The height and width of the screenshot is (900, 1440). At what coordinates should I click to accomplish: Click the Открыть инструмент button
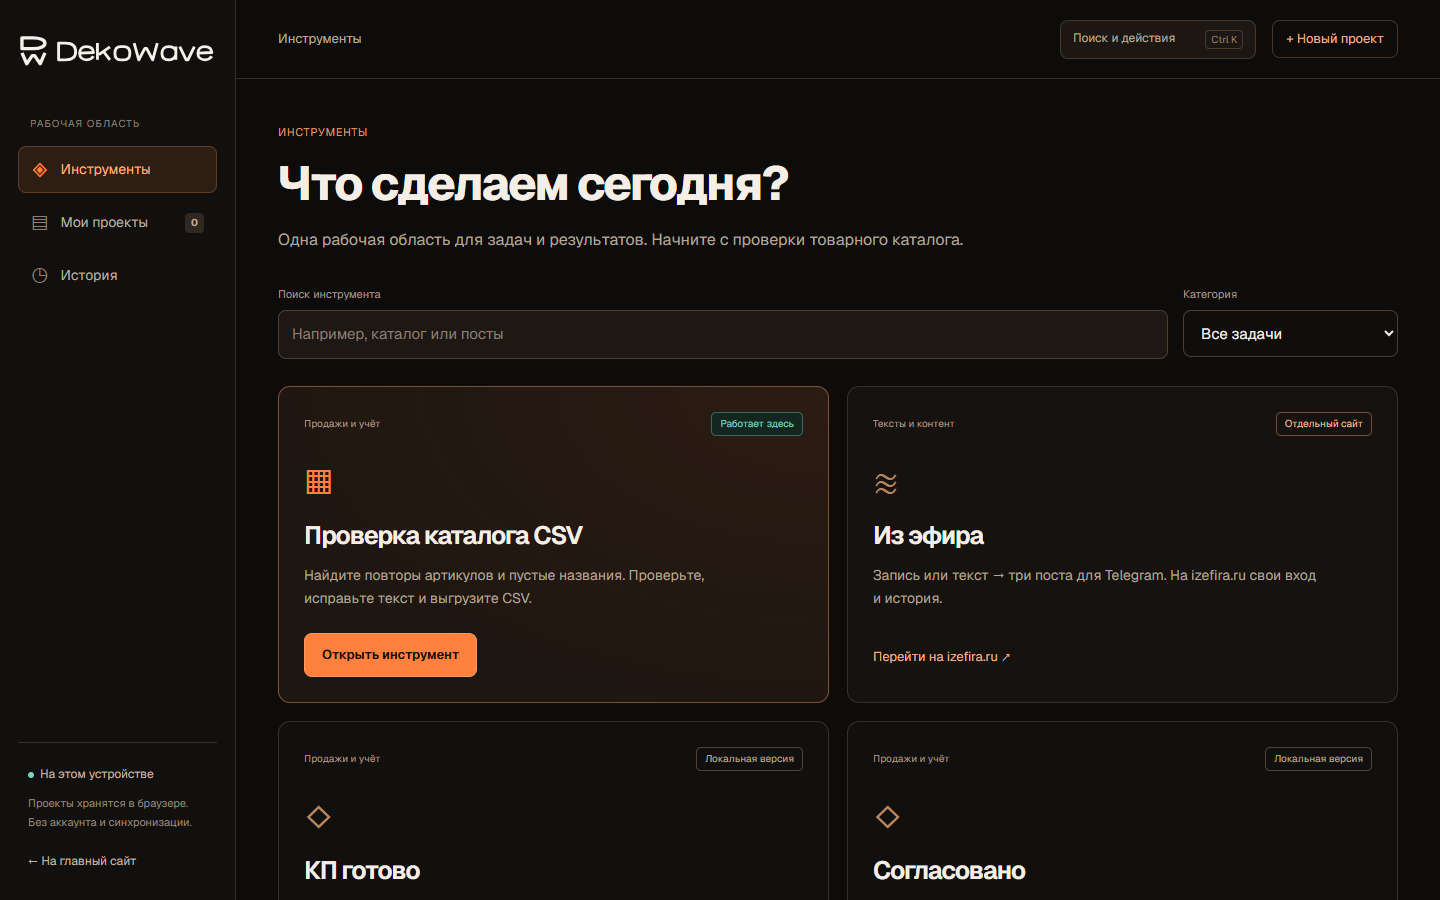390,655
